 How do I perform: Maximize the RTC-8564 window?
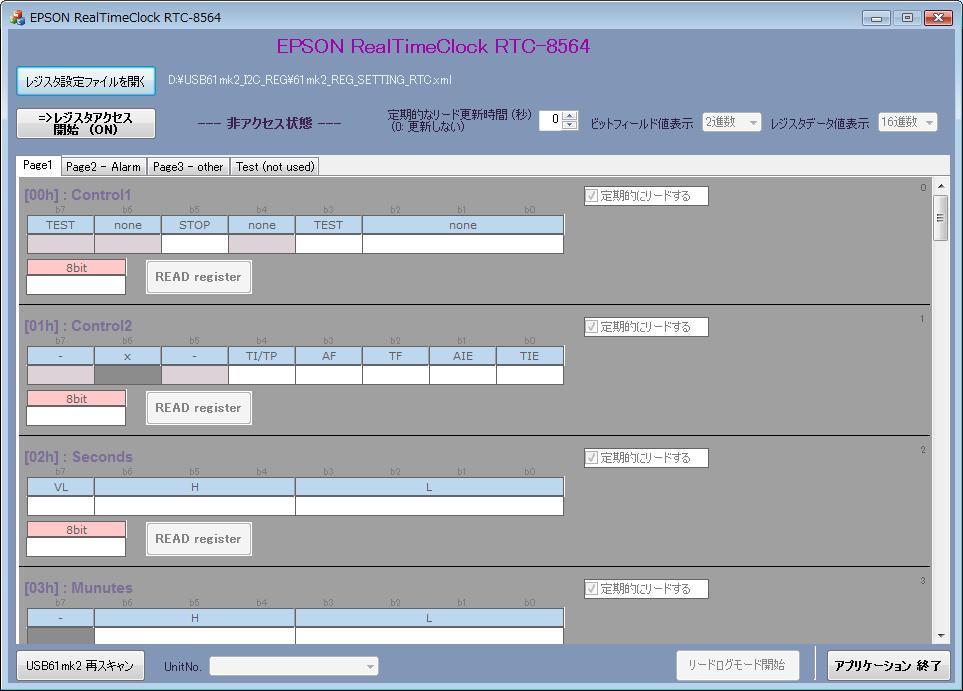pyautogui.click(x=907, y=18)
